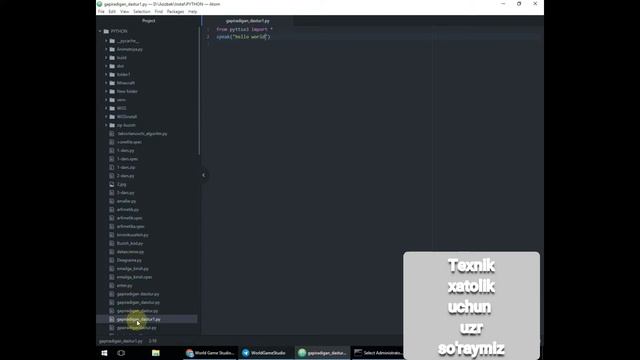This screenshot has width=640, height=360.
Task: Hide the tree view with the chevron handle
Action: (203, 175)
